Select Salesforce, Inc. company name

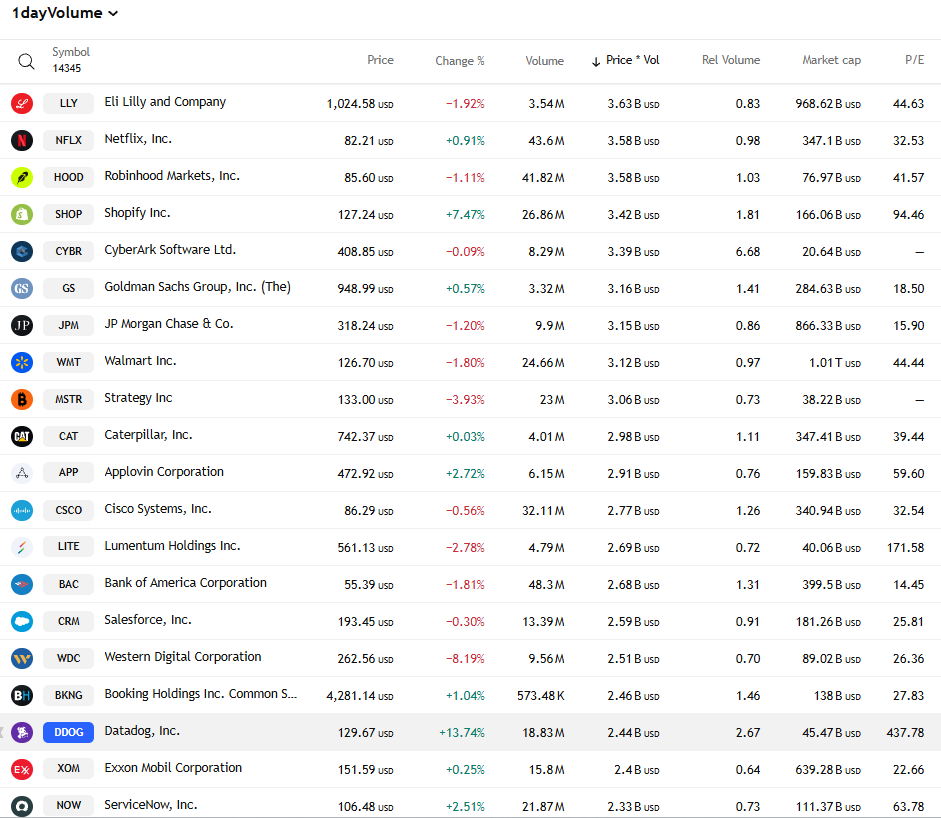[x=148, y=620]
